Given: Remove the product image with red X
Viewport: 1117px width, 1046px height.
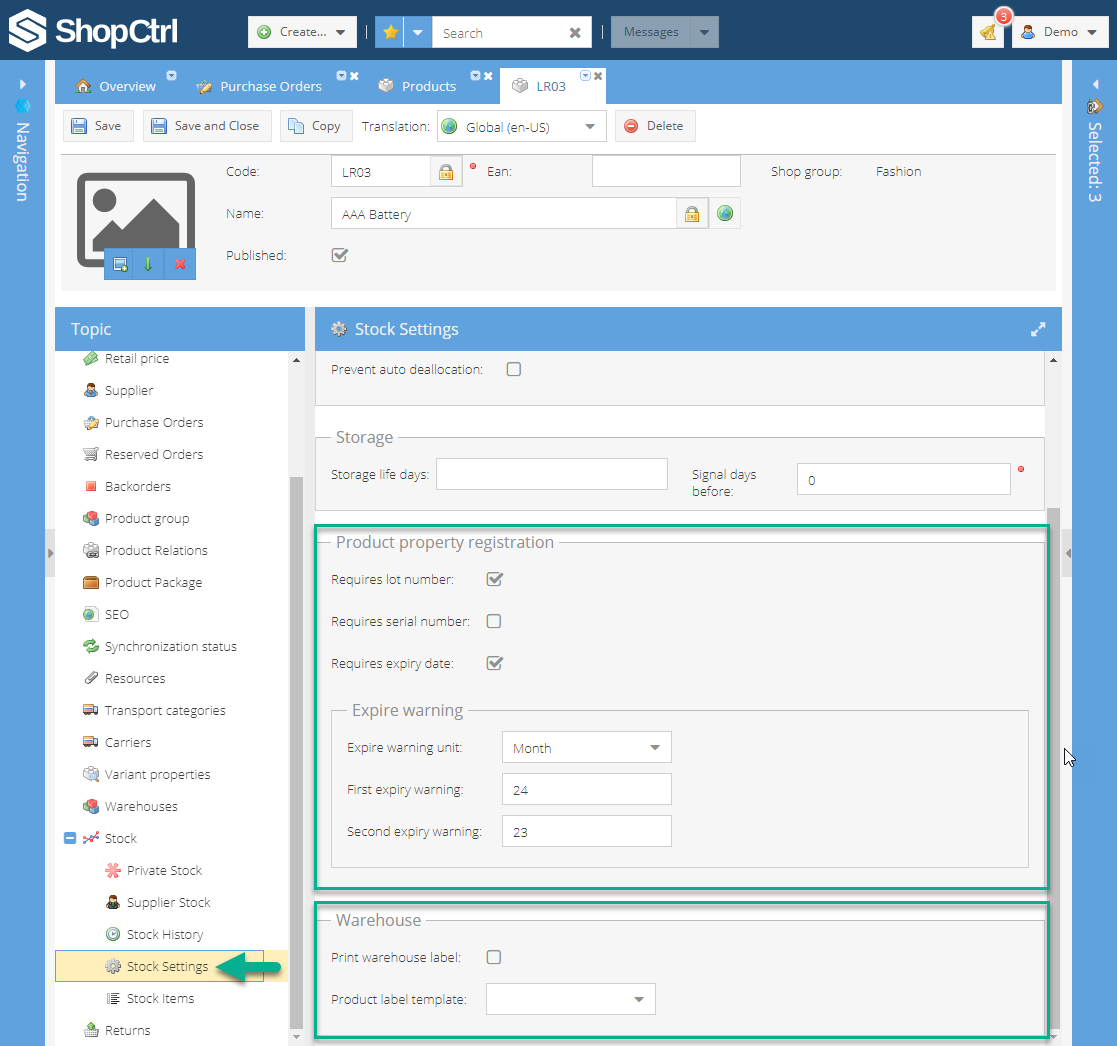Looking at the screenshot, I should 180,264.
